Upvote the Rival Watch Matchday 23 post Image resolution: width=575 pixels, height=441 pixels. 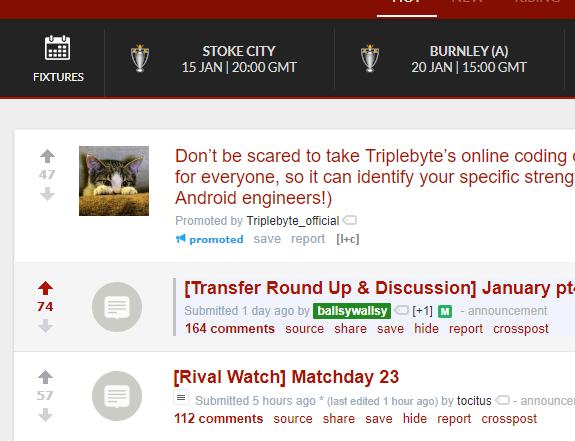pos(45,377)
